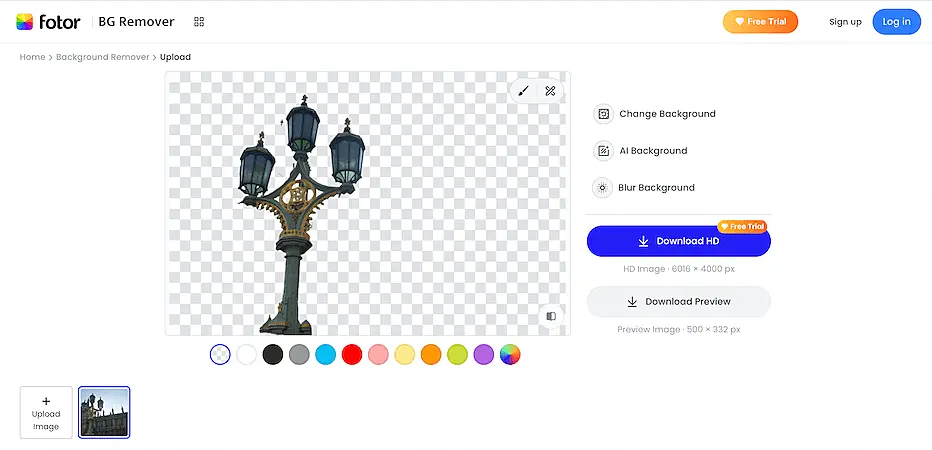Click the Upload breadcrumb item

click(x=175, y=57)
